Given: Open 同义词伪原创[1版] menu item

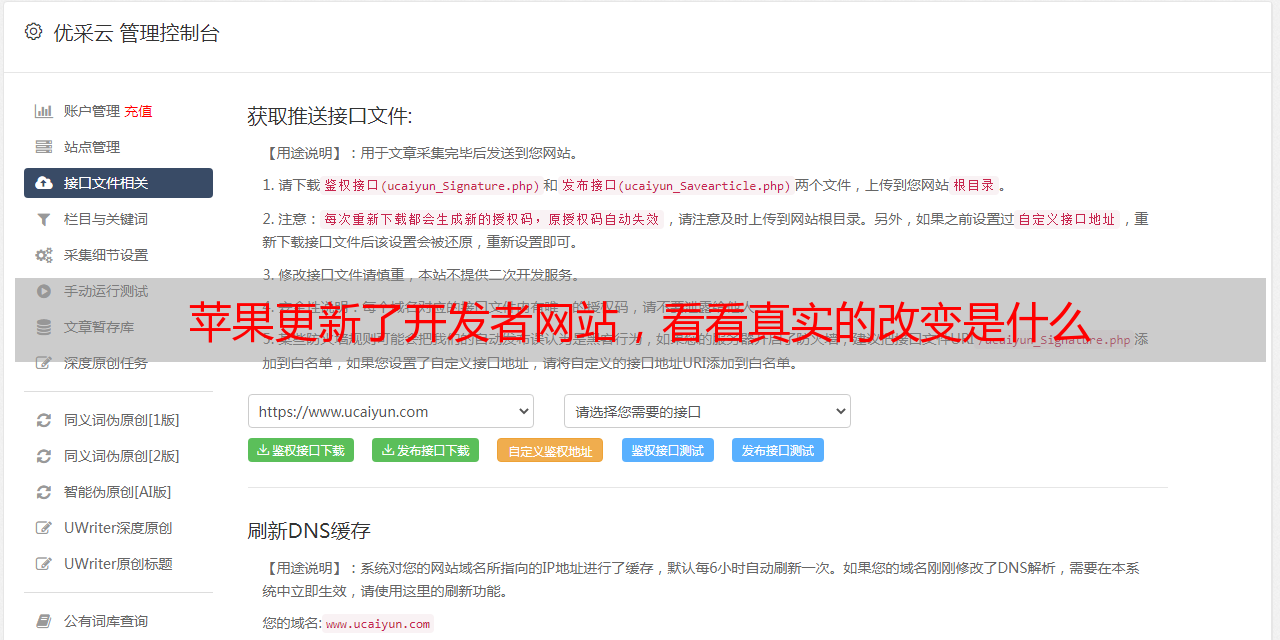Looking at the screenshot, I should (x=118, y=420).
